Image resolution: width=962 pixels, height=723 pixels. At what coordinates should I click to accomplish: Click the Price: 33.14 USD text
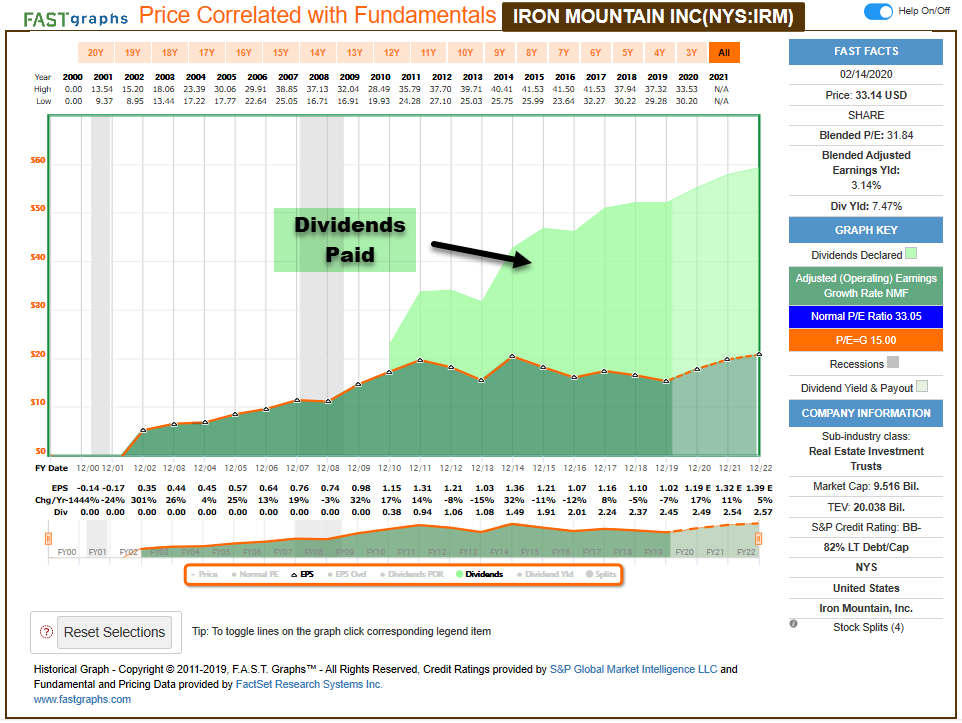click(x=866, y=95)
